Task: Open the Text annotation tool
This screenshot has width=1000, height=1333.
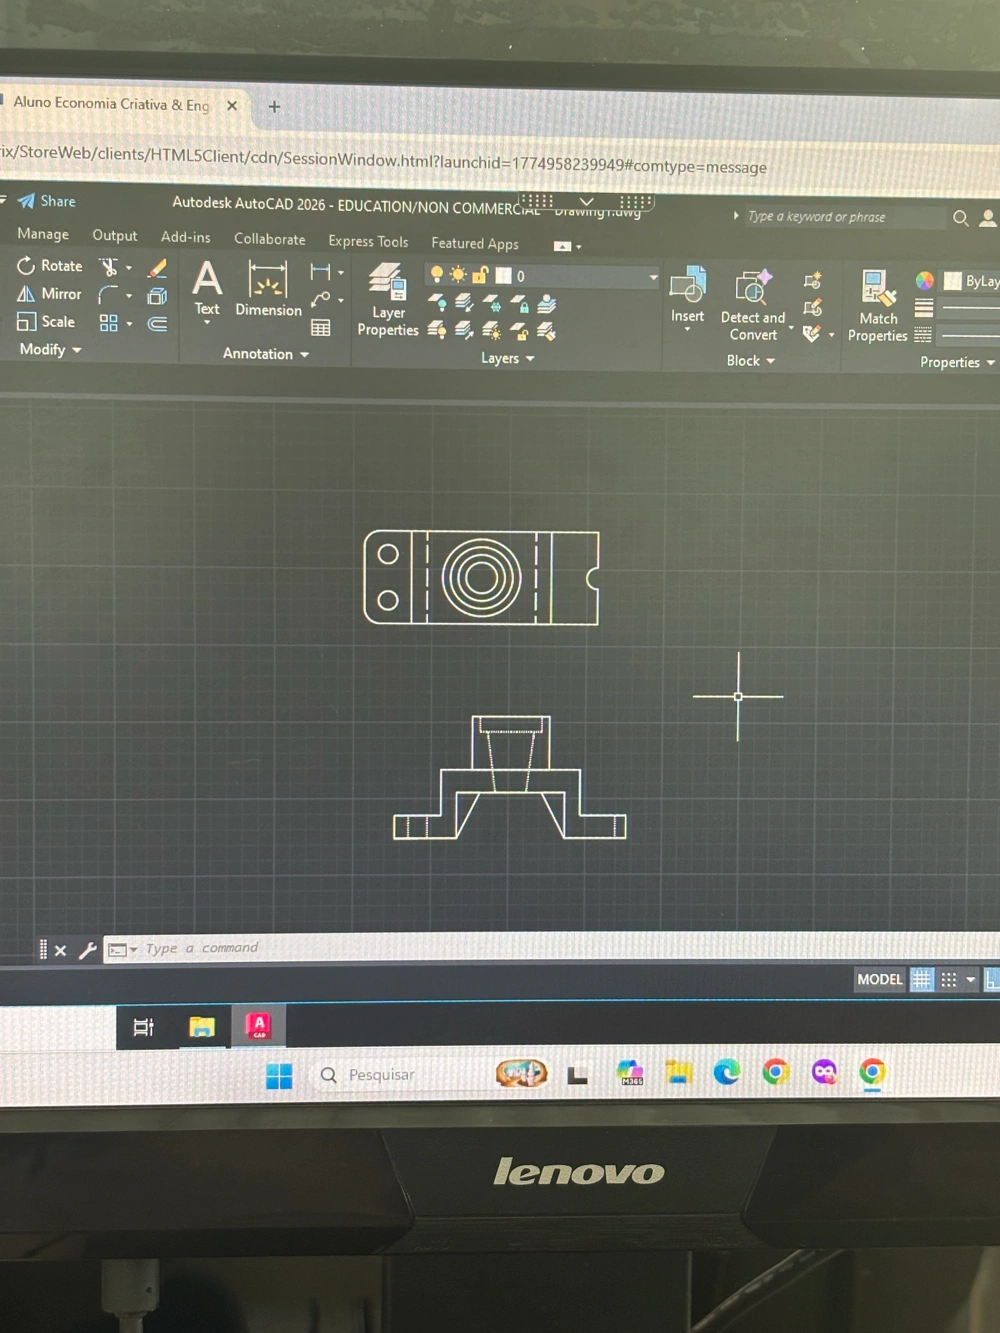Action: [207, 288]
